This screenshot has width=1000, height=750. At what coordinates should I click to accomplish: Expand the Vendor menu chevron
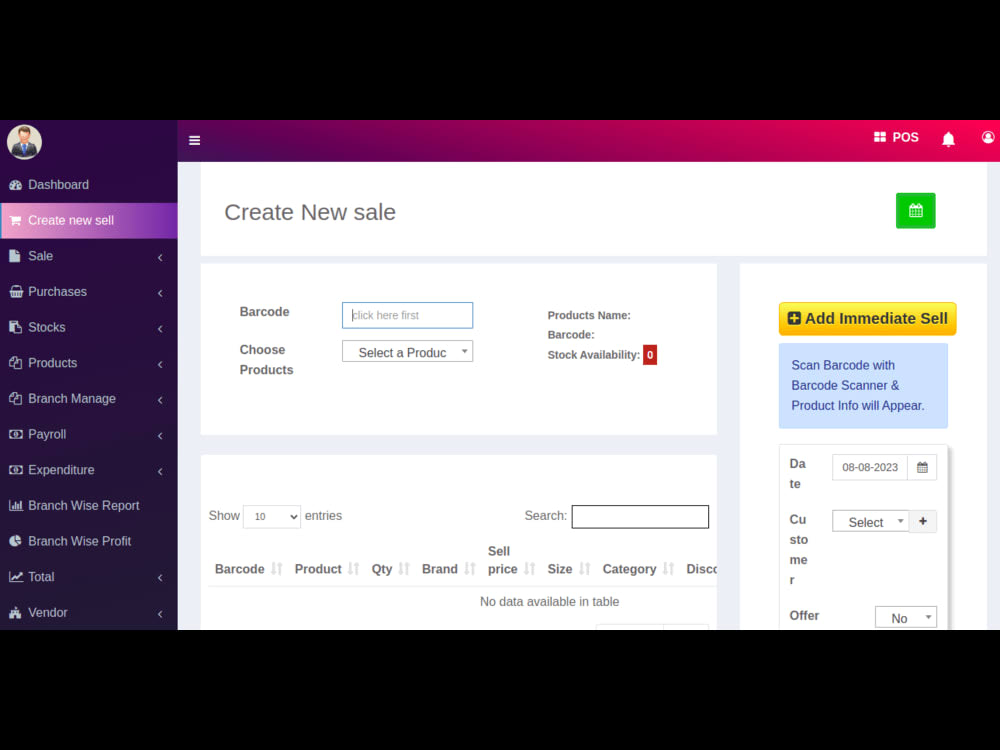[160, 614]
